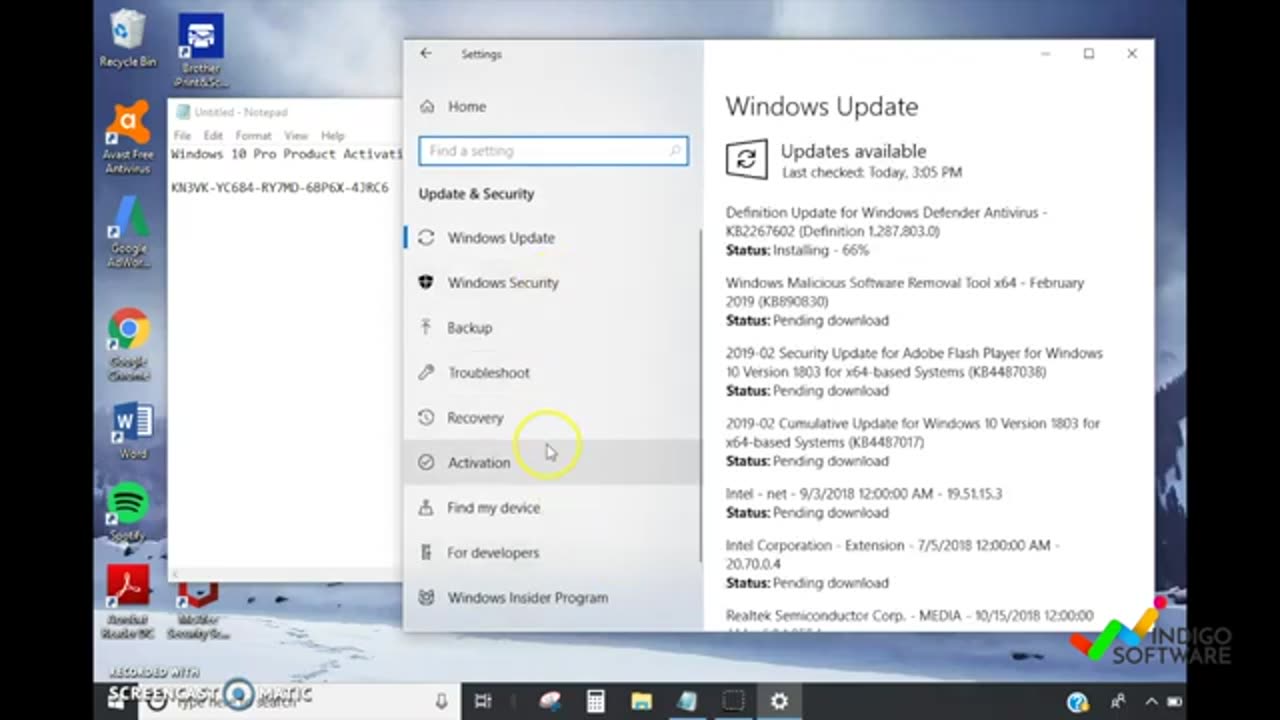Open Notepad Help menu
1280x720 pixels.
[x=333, y=135]
